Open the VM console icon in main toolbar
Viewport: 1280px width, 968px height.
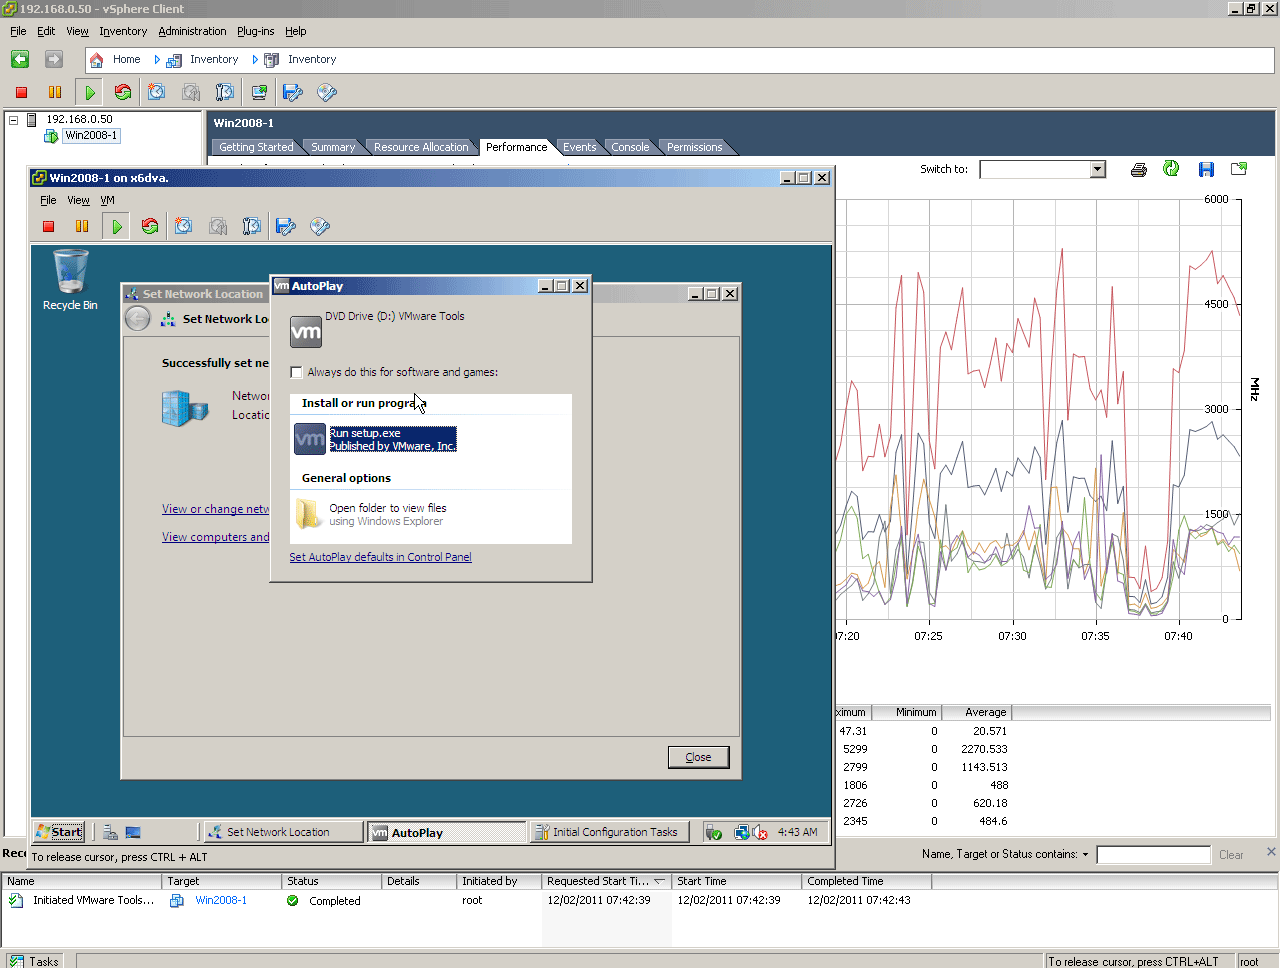pos(259,92)
